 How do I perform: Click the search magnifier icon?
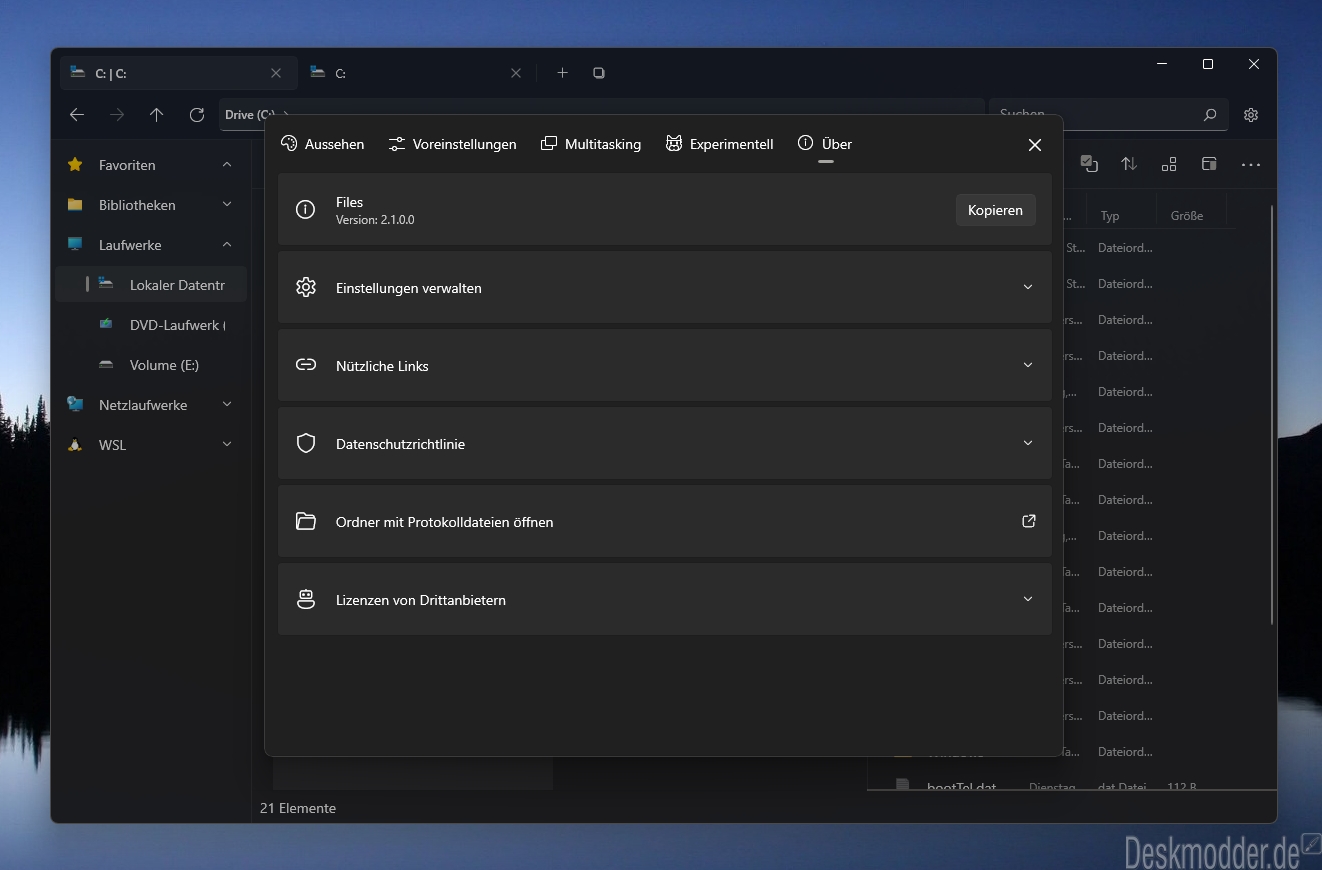click(x=1210, y=115)
